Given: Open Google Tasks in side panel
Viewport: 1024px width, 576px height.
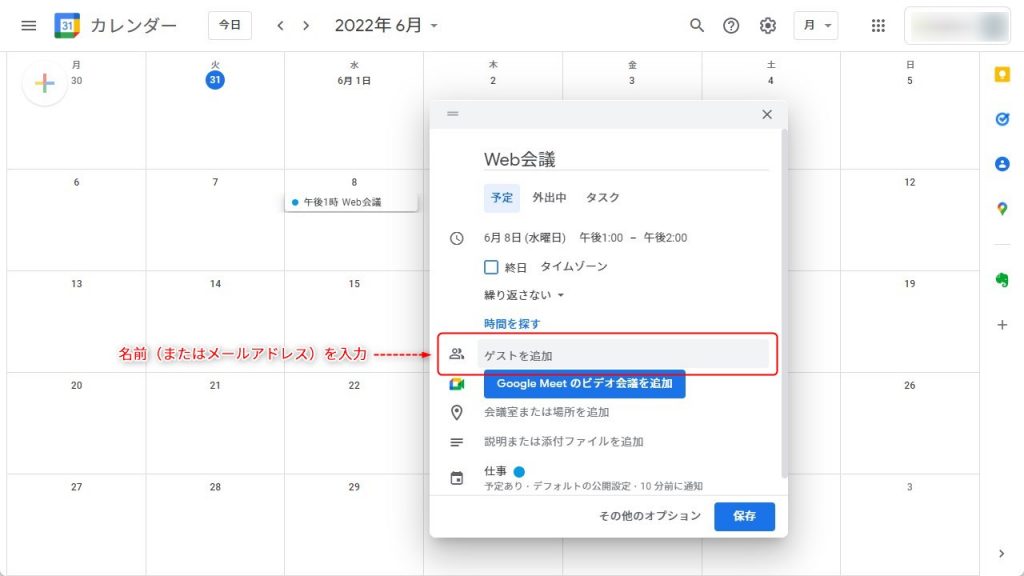Looking at the screenshot, I should (x=1002, y=119).
